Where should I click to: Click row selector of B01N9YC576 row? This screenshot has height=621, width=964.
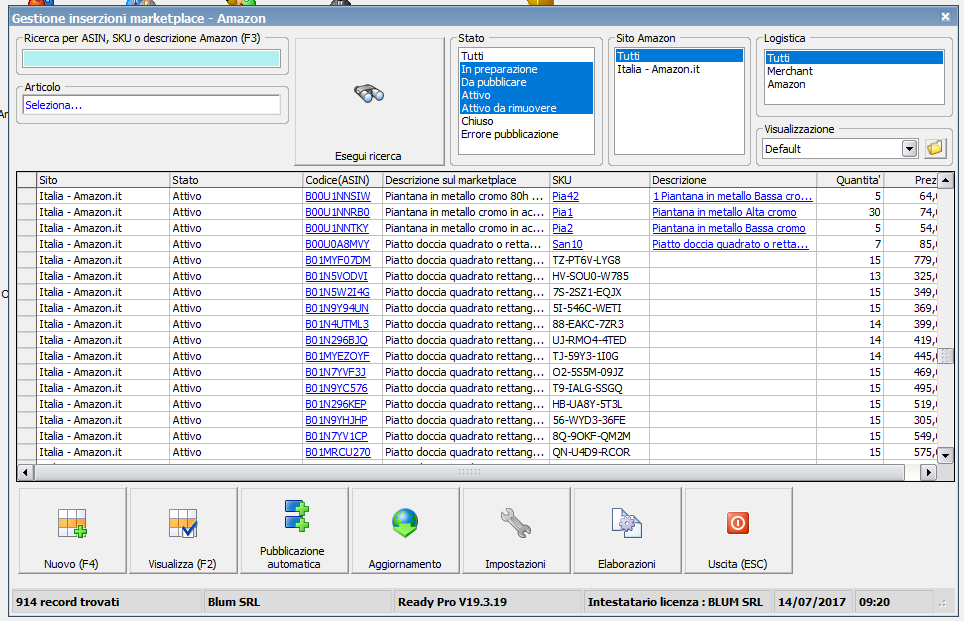pyautogui.click(x=26, y=388)
